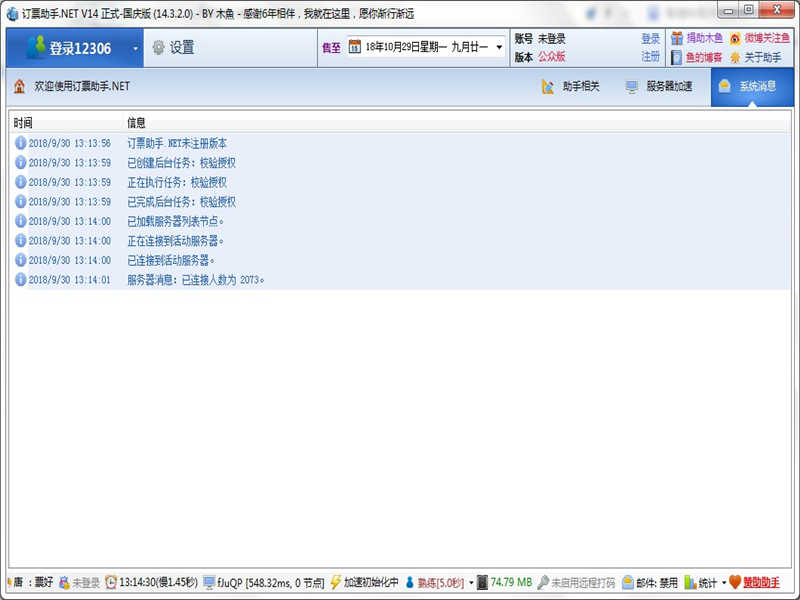800x600 pixels.
Task: Expand the 登录12306 dropdown arrow
Action: click(x=135, y=48)
